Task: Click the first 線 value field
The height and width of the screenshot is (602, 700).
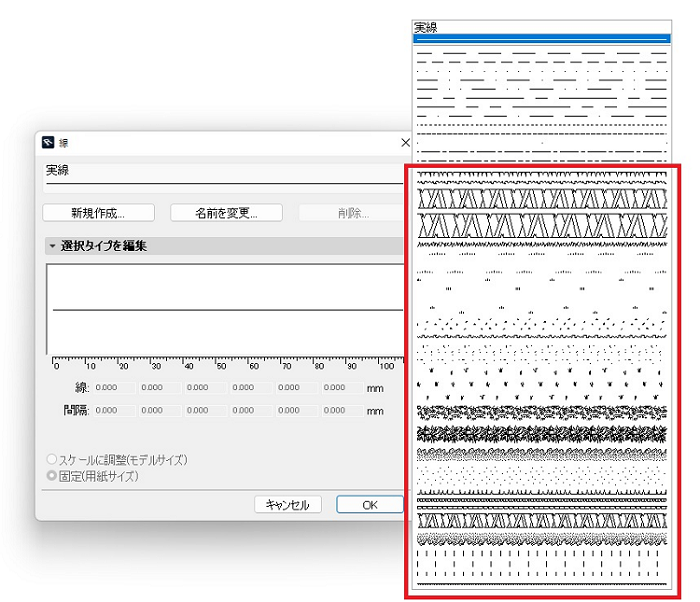Action: tap(115, 387)
